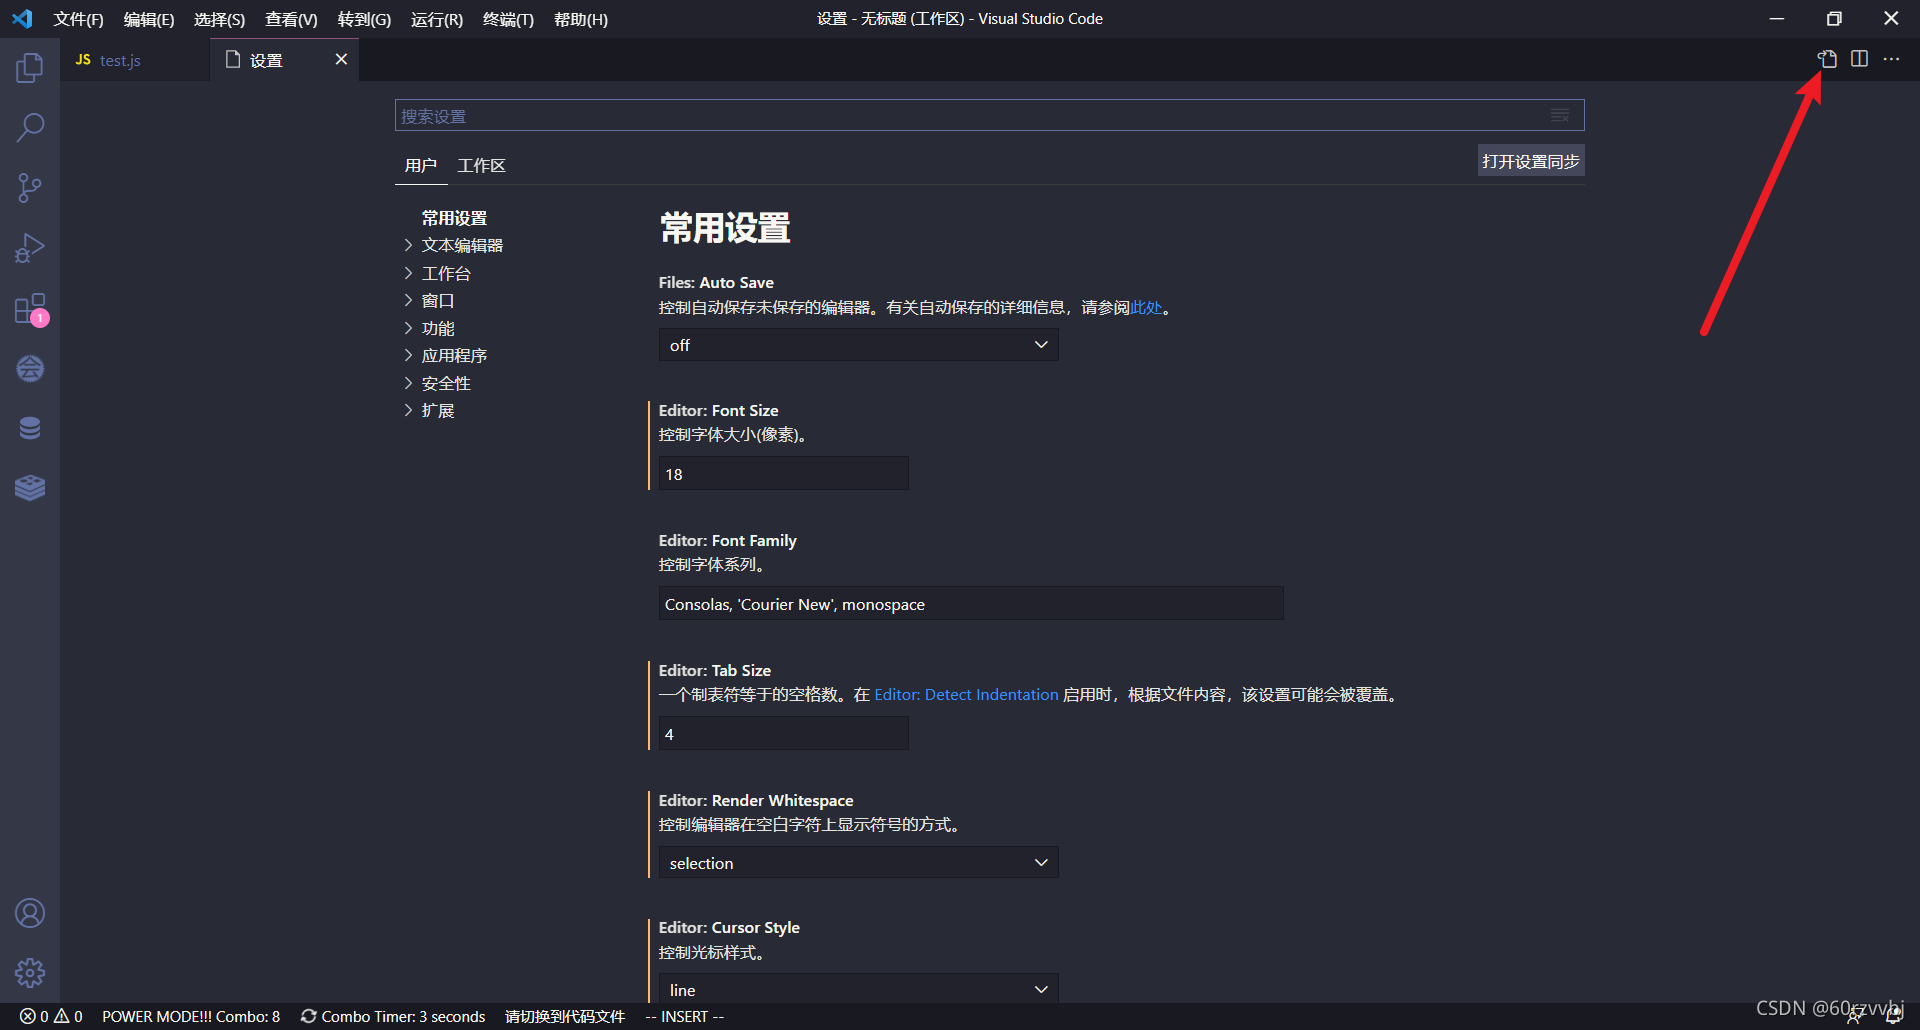
Task: Open the Run and Debug icon
Action: pos(30,247)
